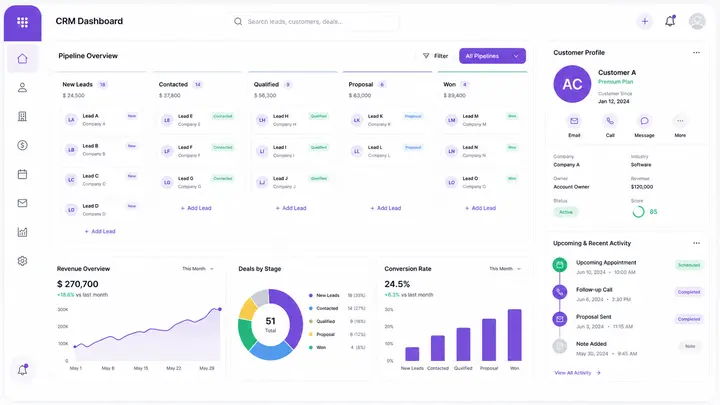Open notifications bell in top header
The width and height of the screenshot is (720, 405).
click(670, 21)
